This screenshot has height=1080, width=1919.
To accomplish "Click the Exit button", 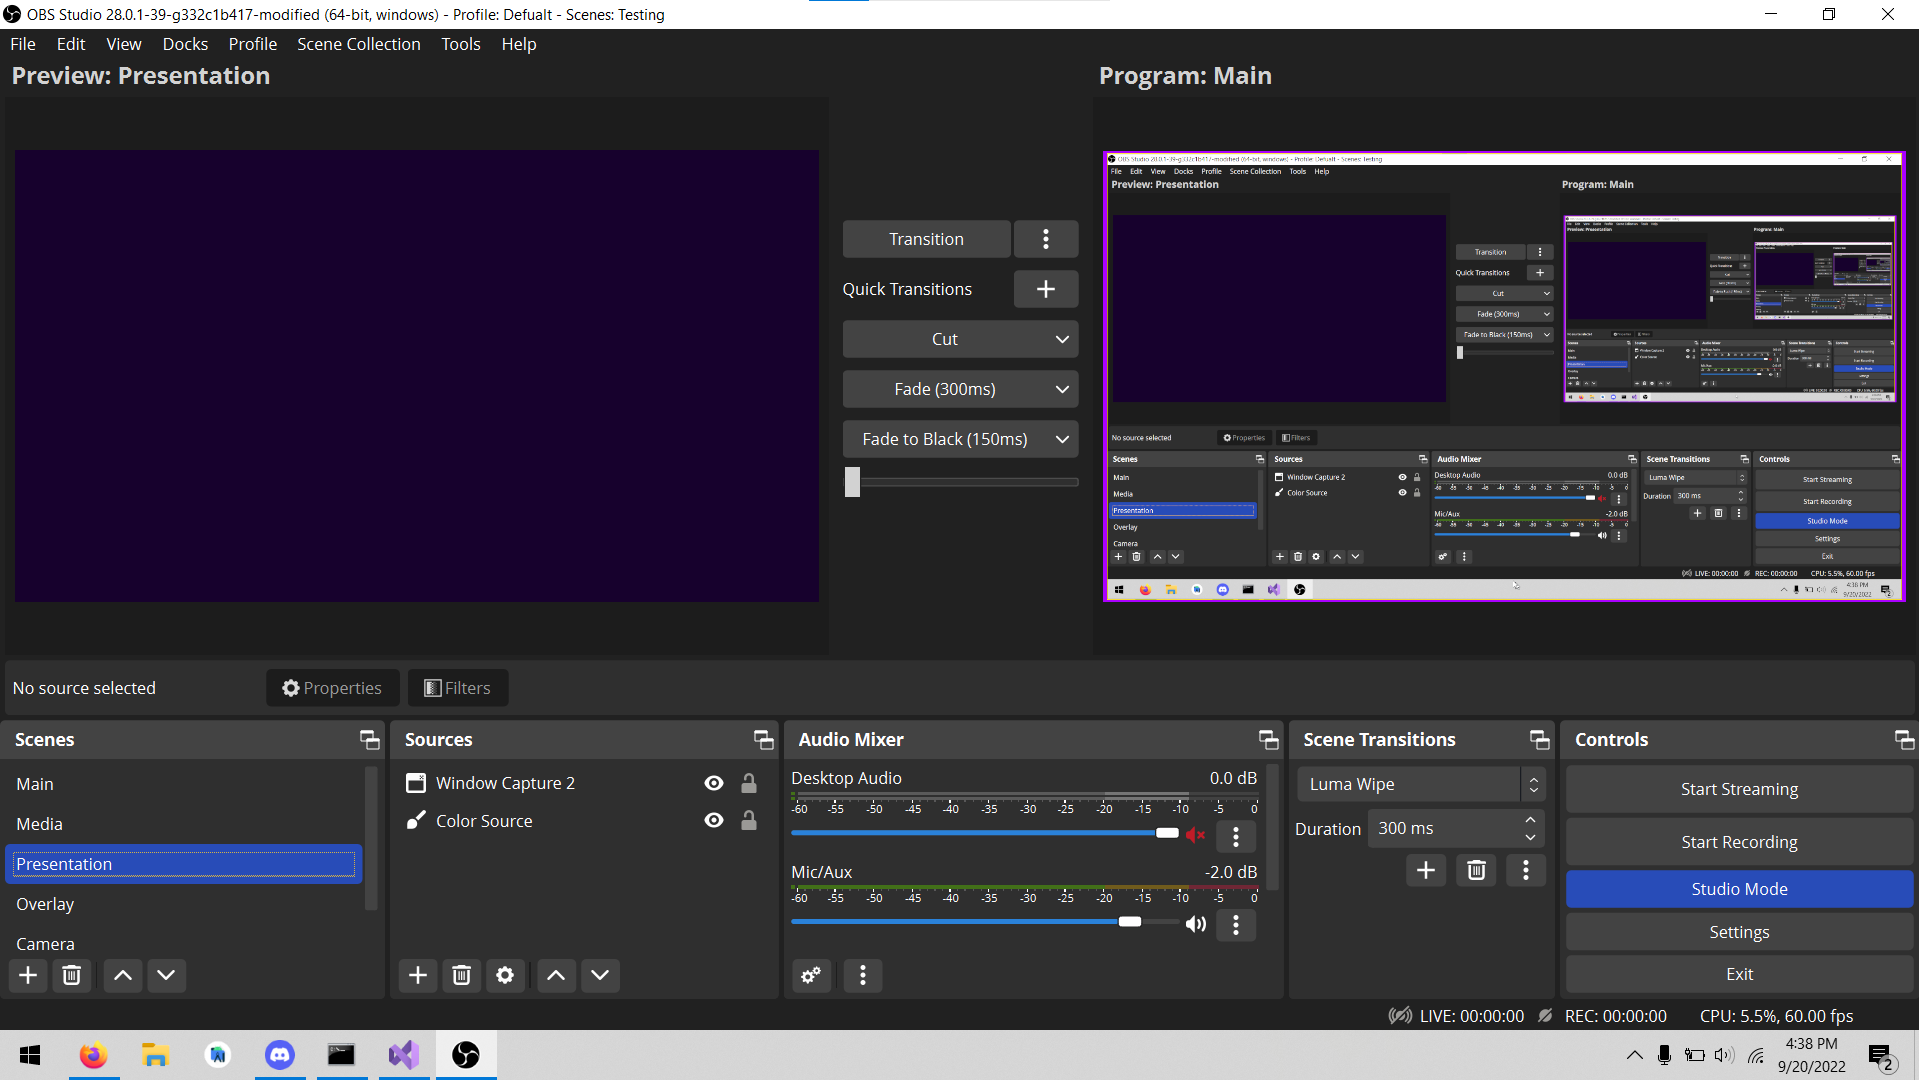I will click(x=1739, y=974).
